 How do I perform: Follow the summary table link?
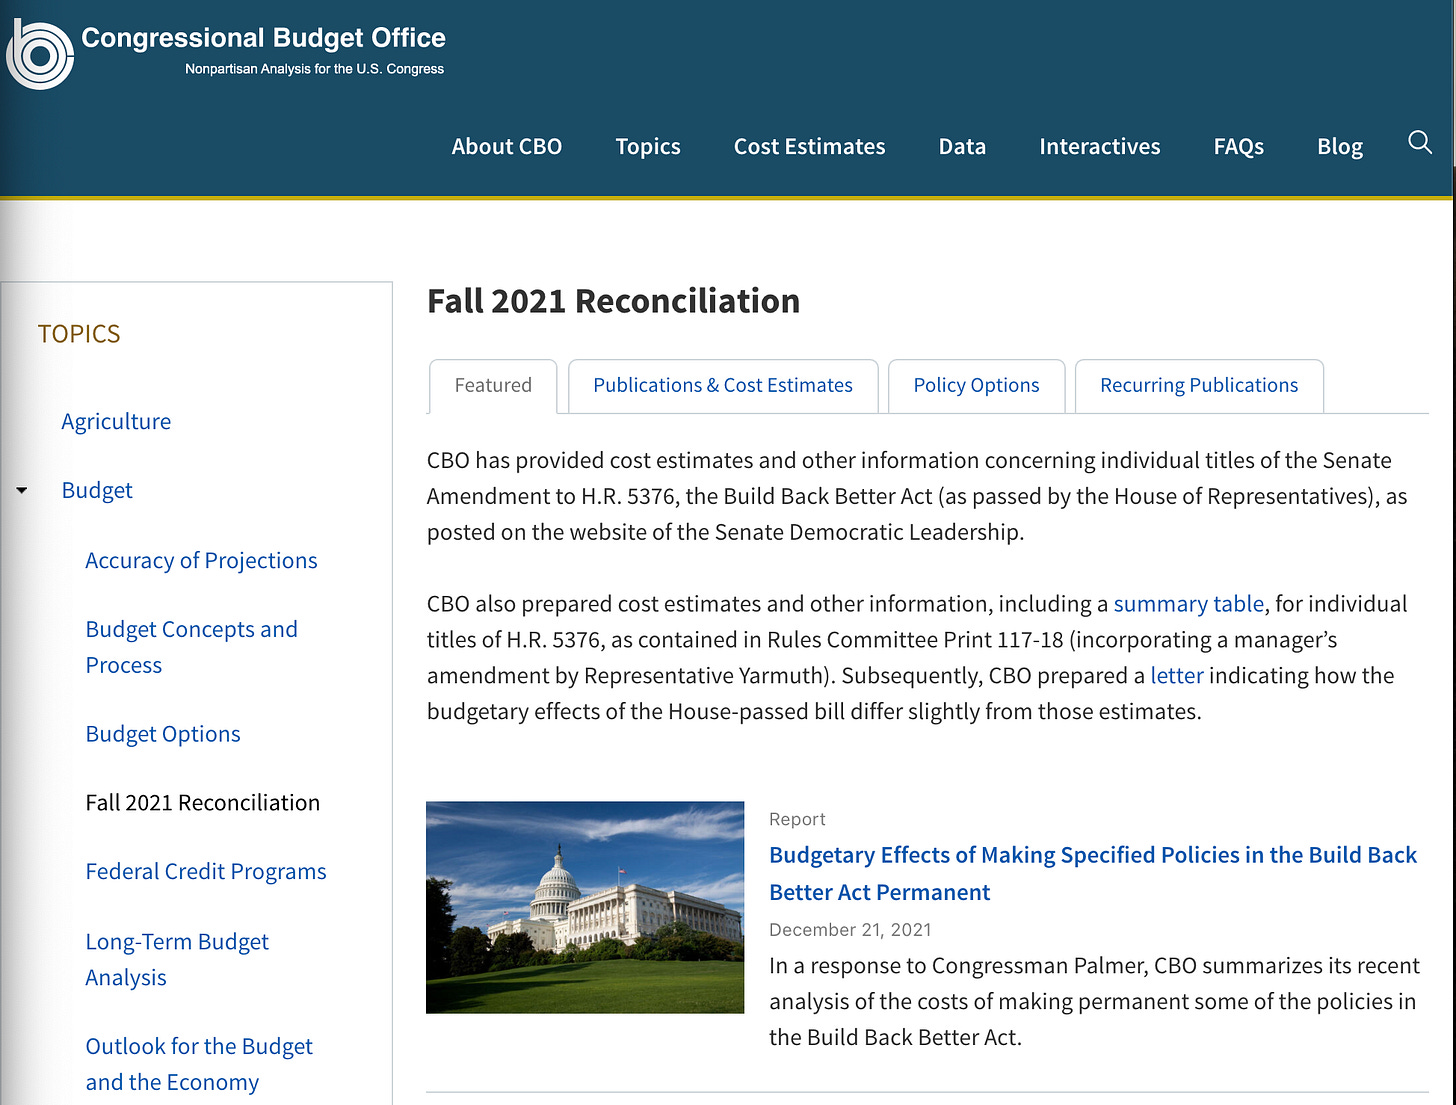[1189, 604]
